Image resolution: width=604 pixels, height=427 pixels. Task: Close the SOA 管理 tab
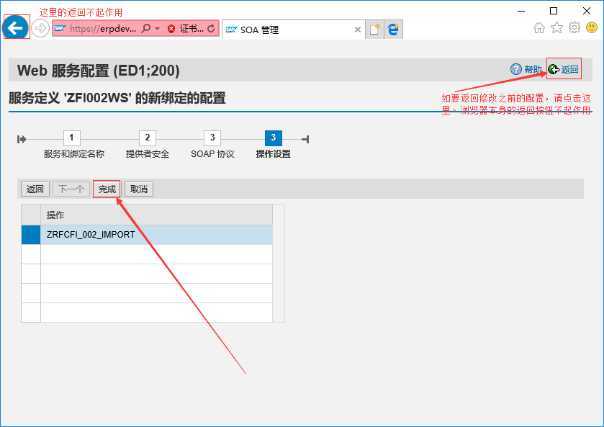(357, 30)
